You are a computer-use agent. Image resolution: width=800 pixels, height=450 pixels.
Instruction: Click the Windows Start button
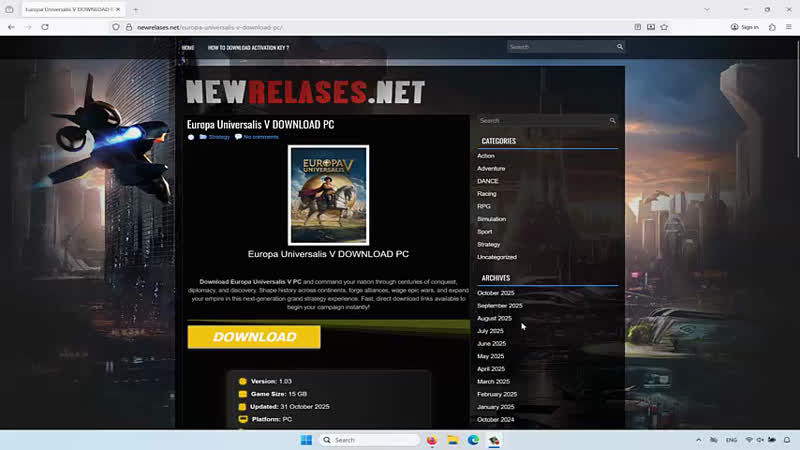pos(306,440)
